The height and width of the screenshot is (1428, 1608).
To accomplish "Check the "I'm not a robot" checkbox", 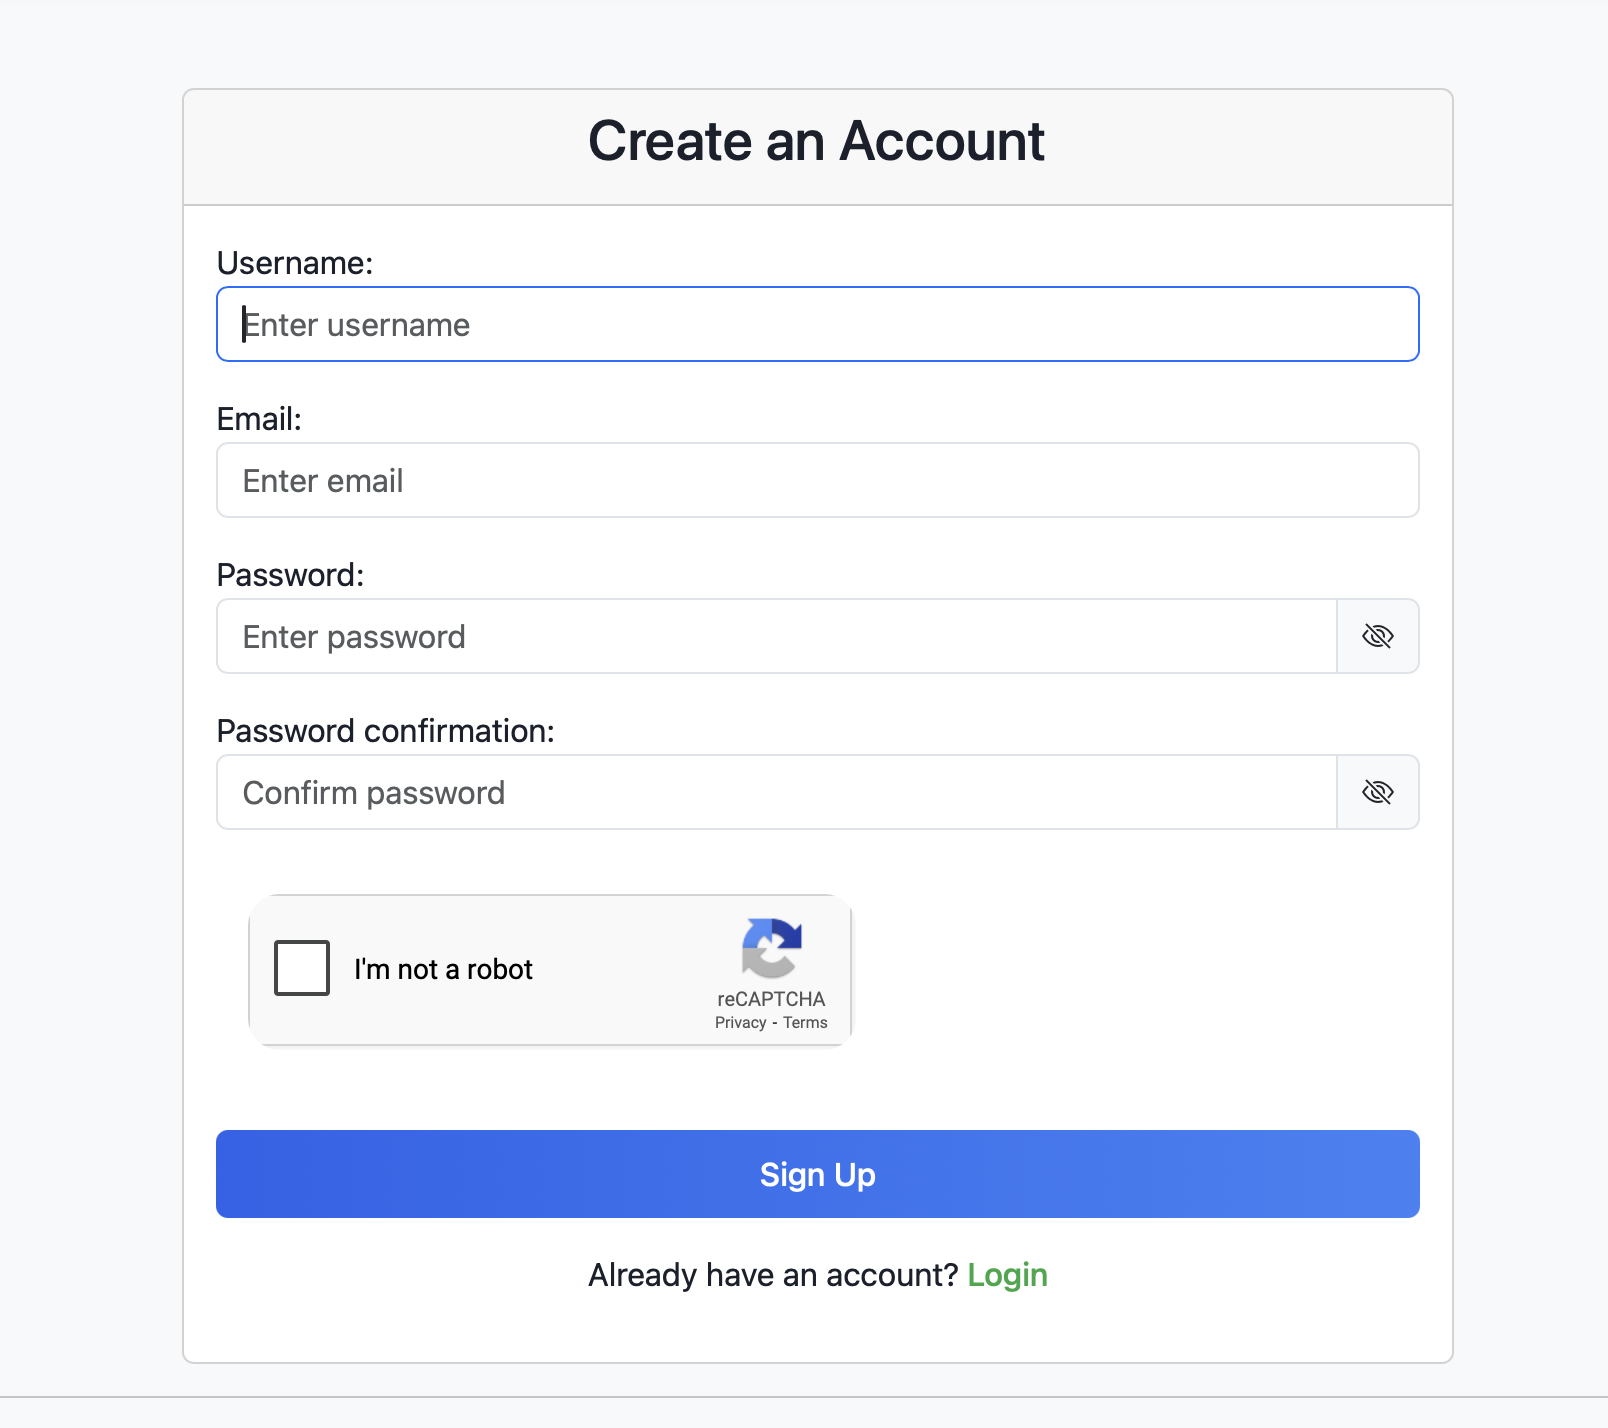I will 302,968.
